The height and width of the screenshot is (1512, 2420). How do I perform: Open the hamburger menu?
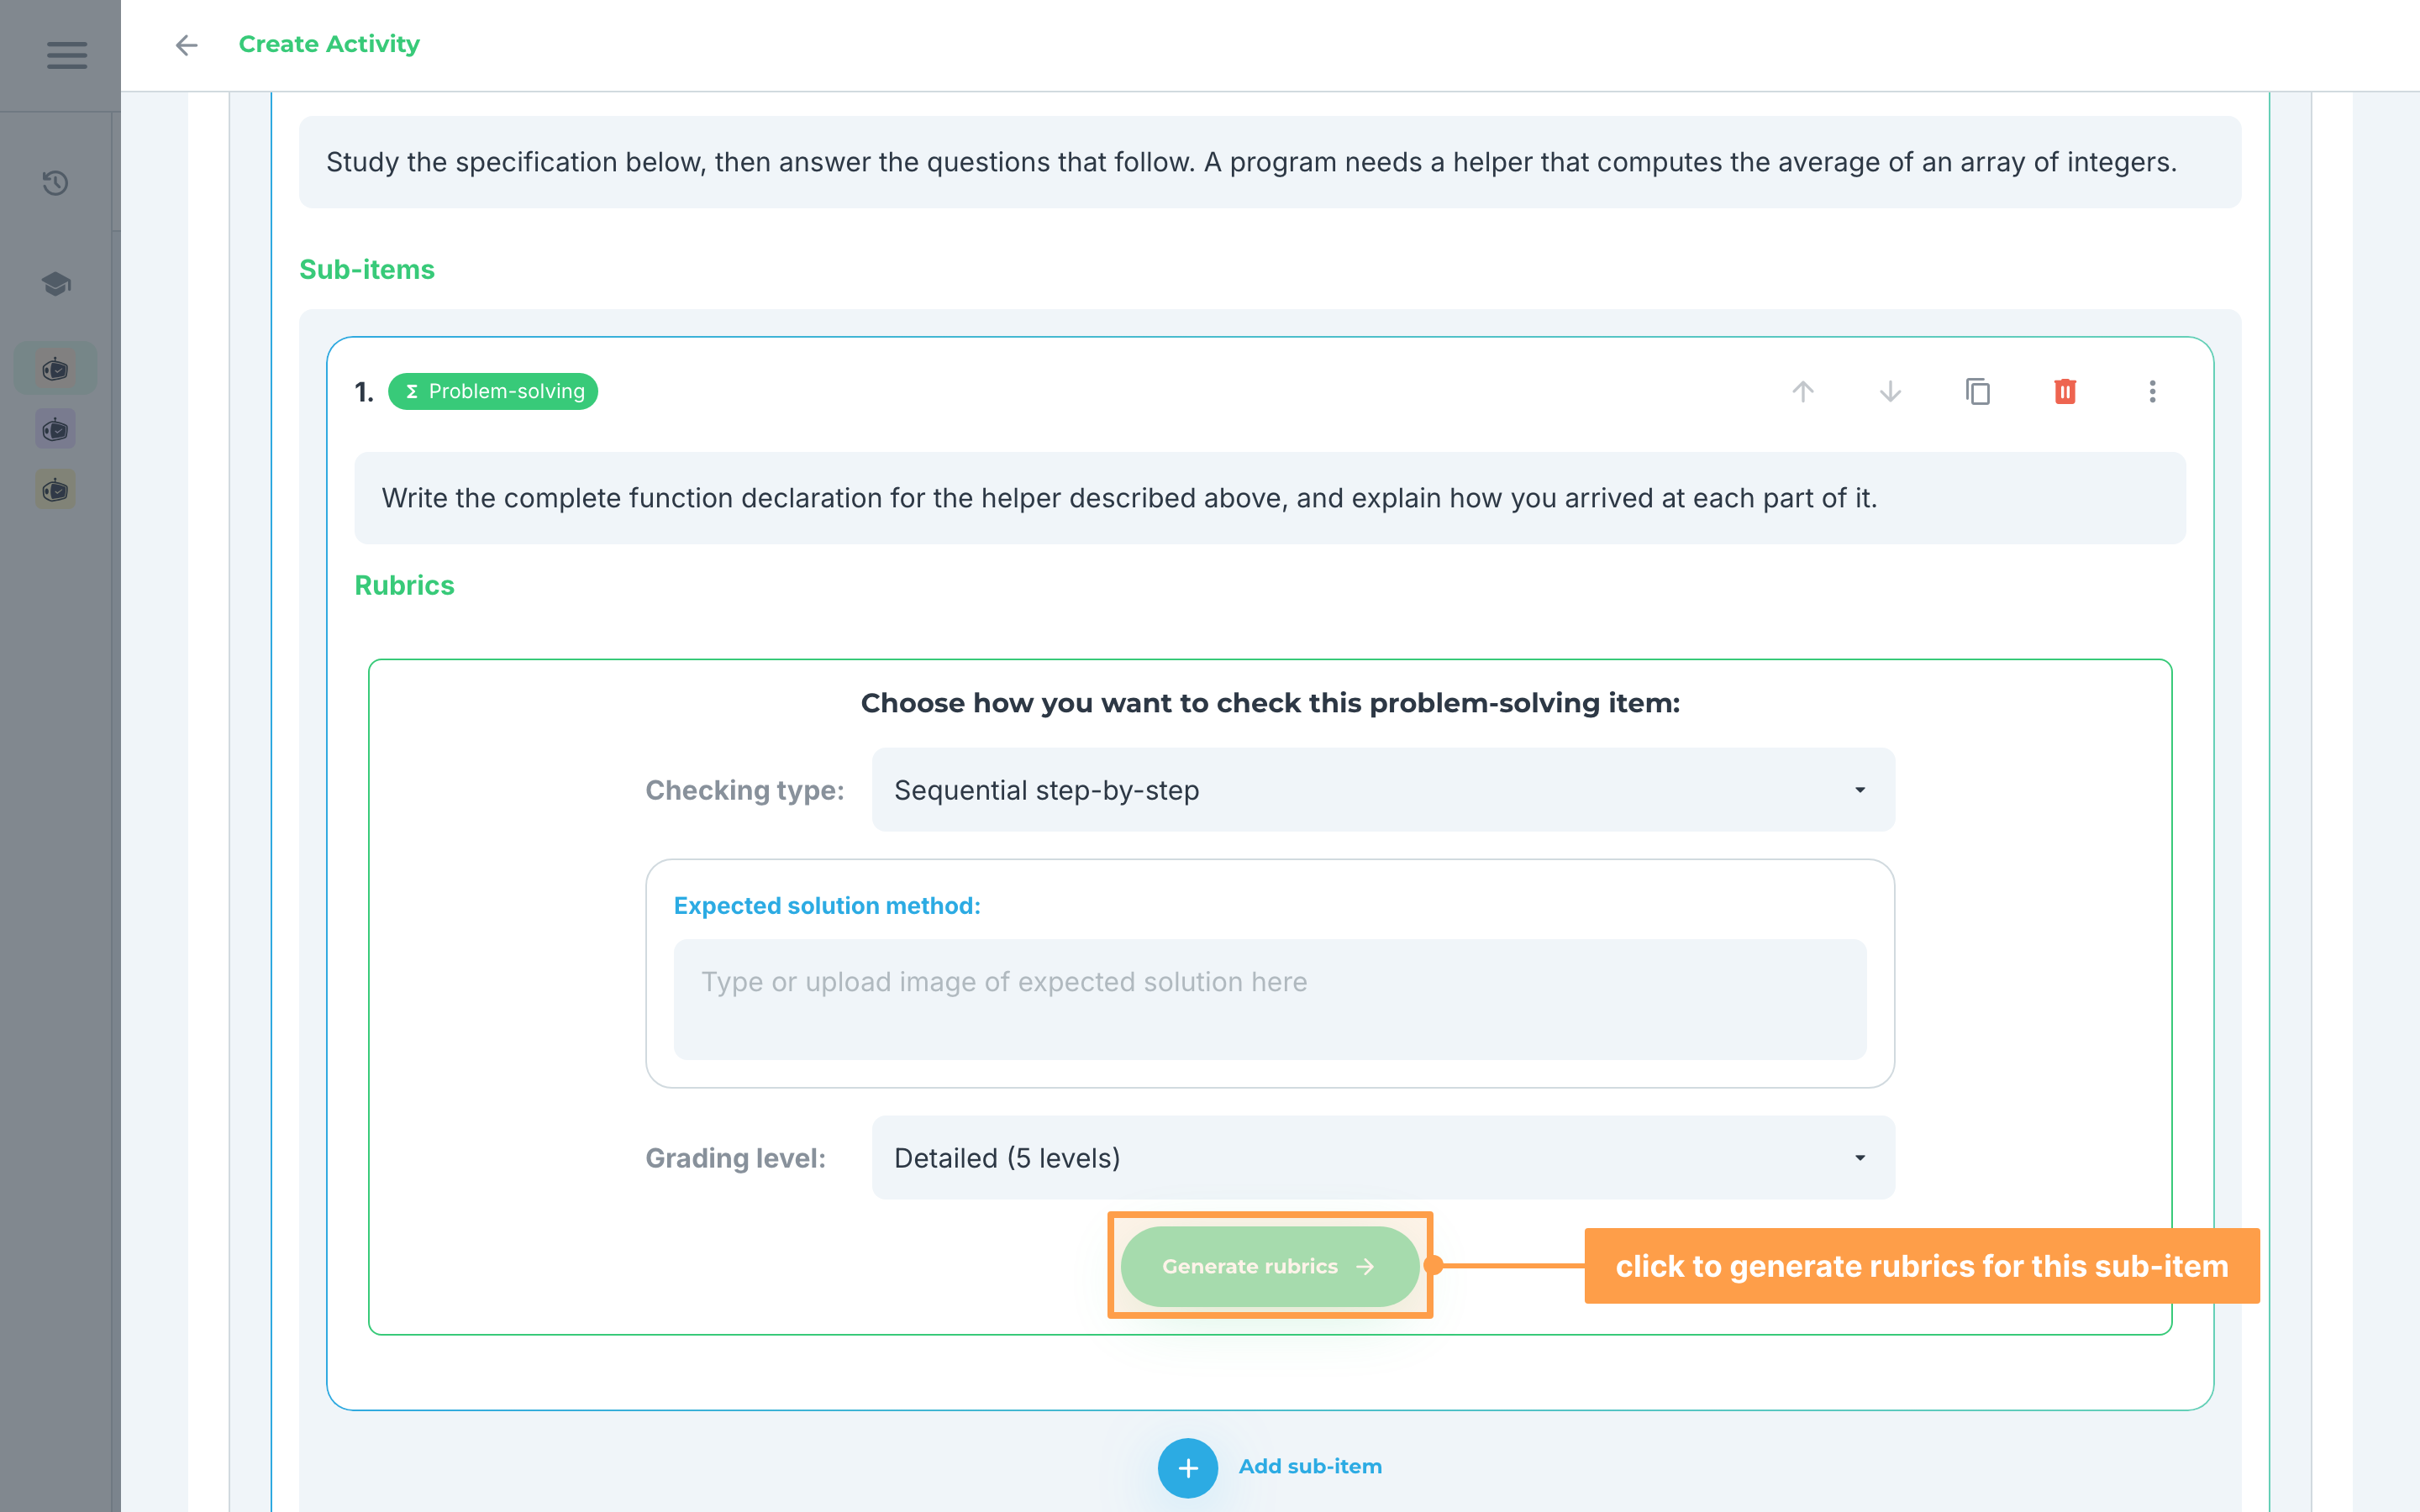[66, 55]
